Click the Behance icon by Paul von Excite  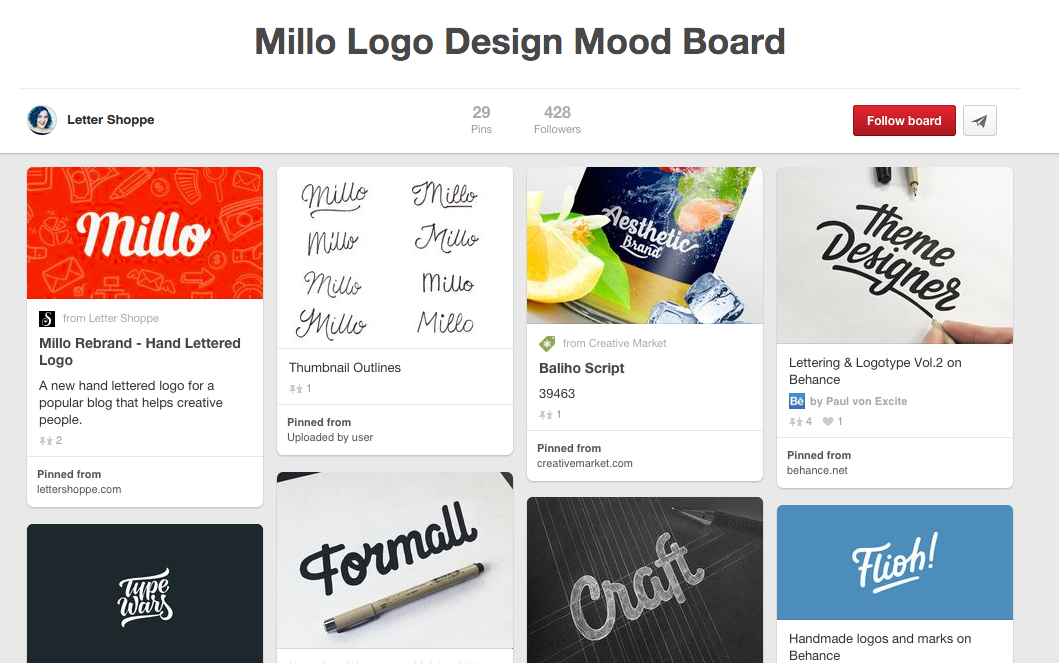(797, 401)
